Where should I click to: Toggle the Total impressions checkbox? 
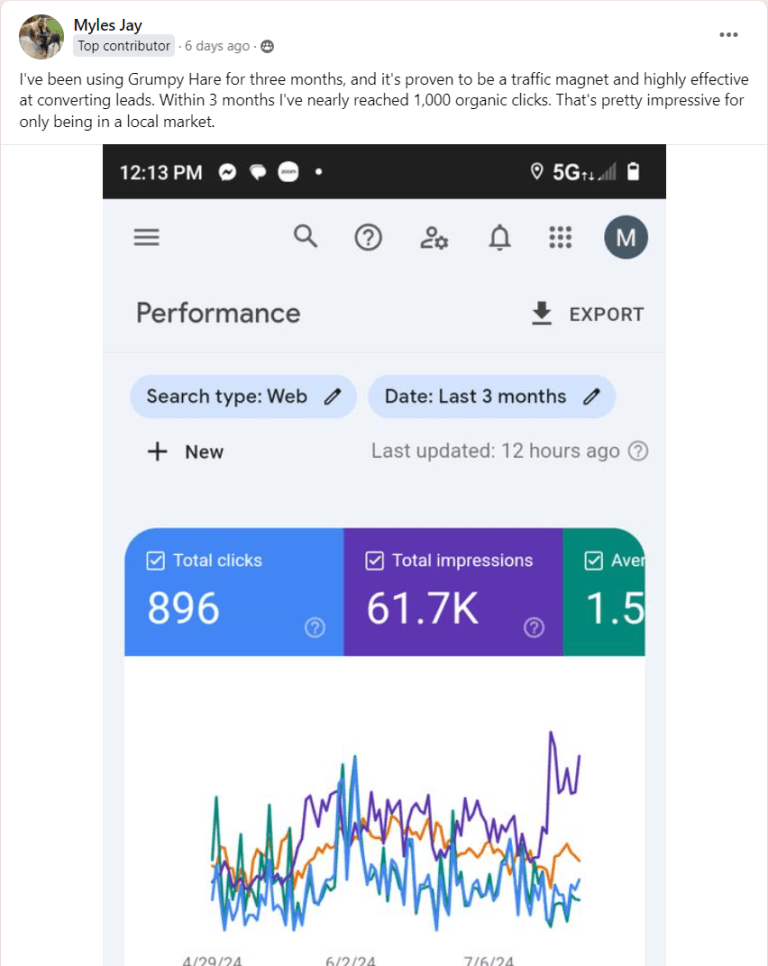pyautogui.click(x=374, y=561)
